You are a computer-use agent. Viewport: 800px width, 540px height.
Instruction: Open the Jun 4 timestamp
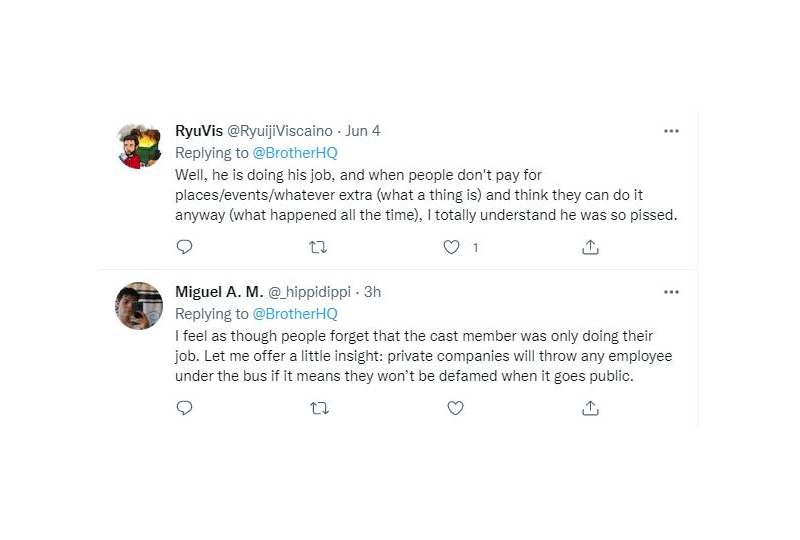363,131
